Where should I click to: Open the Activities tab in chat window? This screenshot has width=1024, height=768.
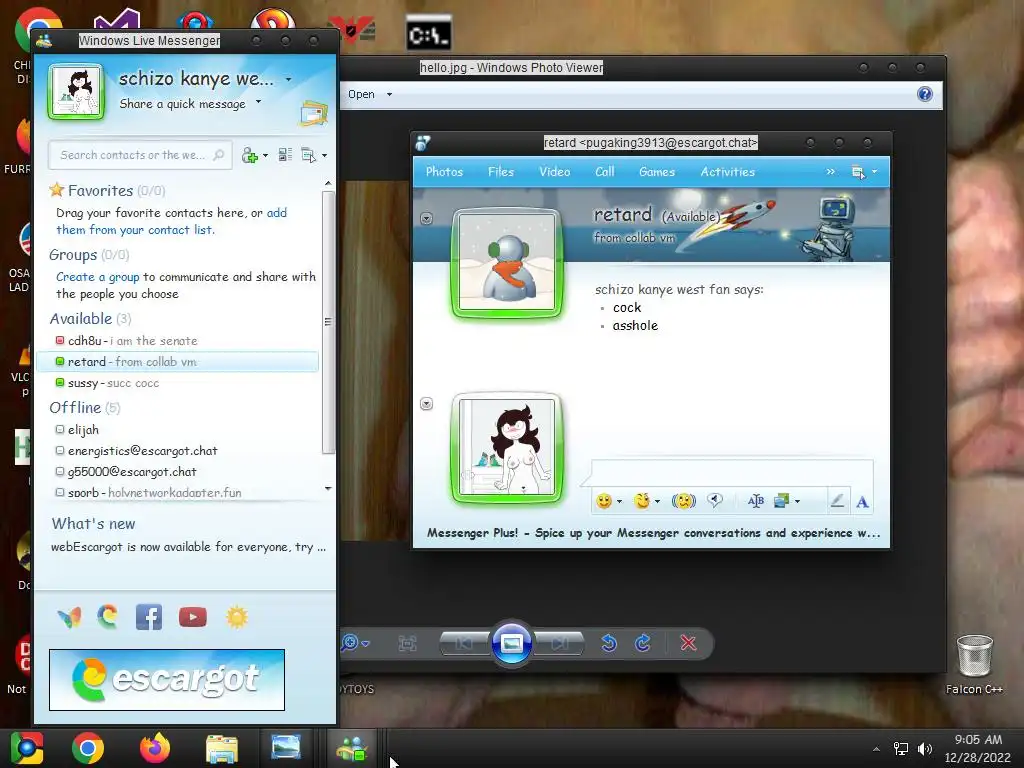click(x=728, y=172)
